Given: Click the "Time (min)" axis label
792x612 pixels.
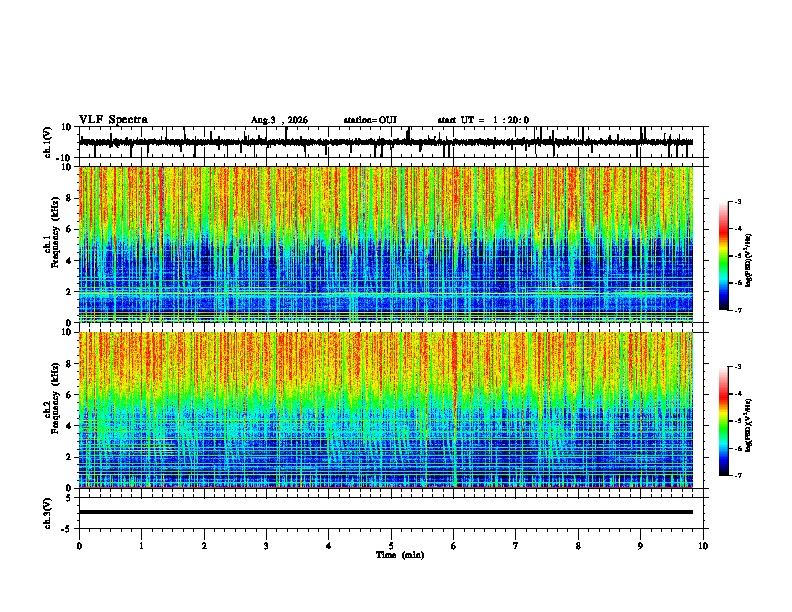Looking at the screenshot, I should pos(400,555).
